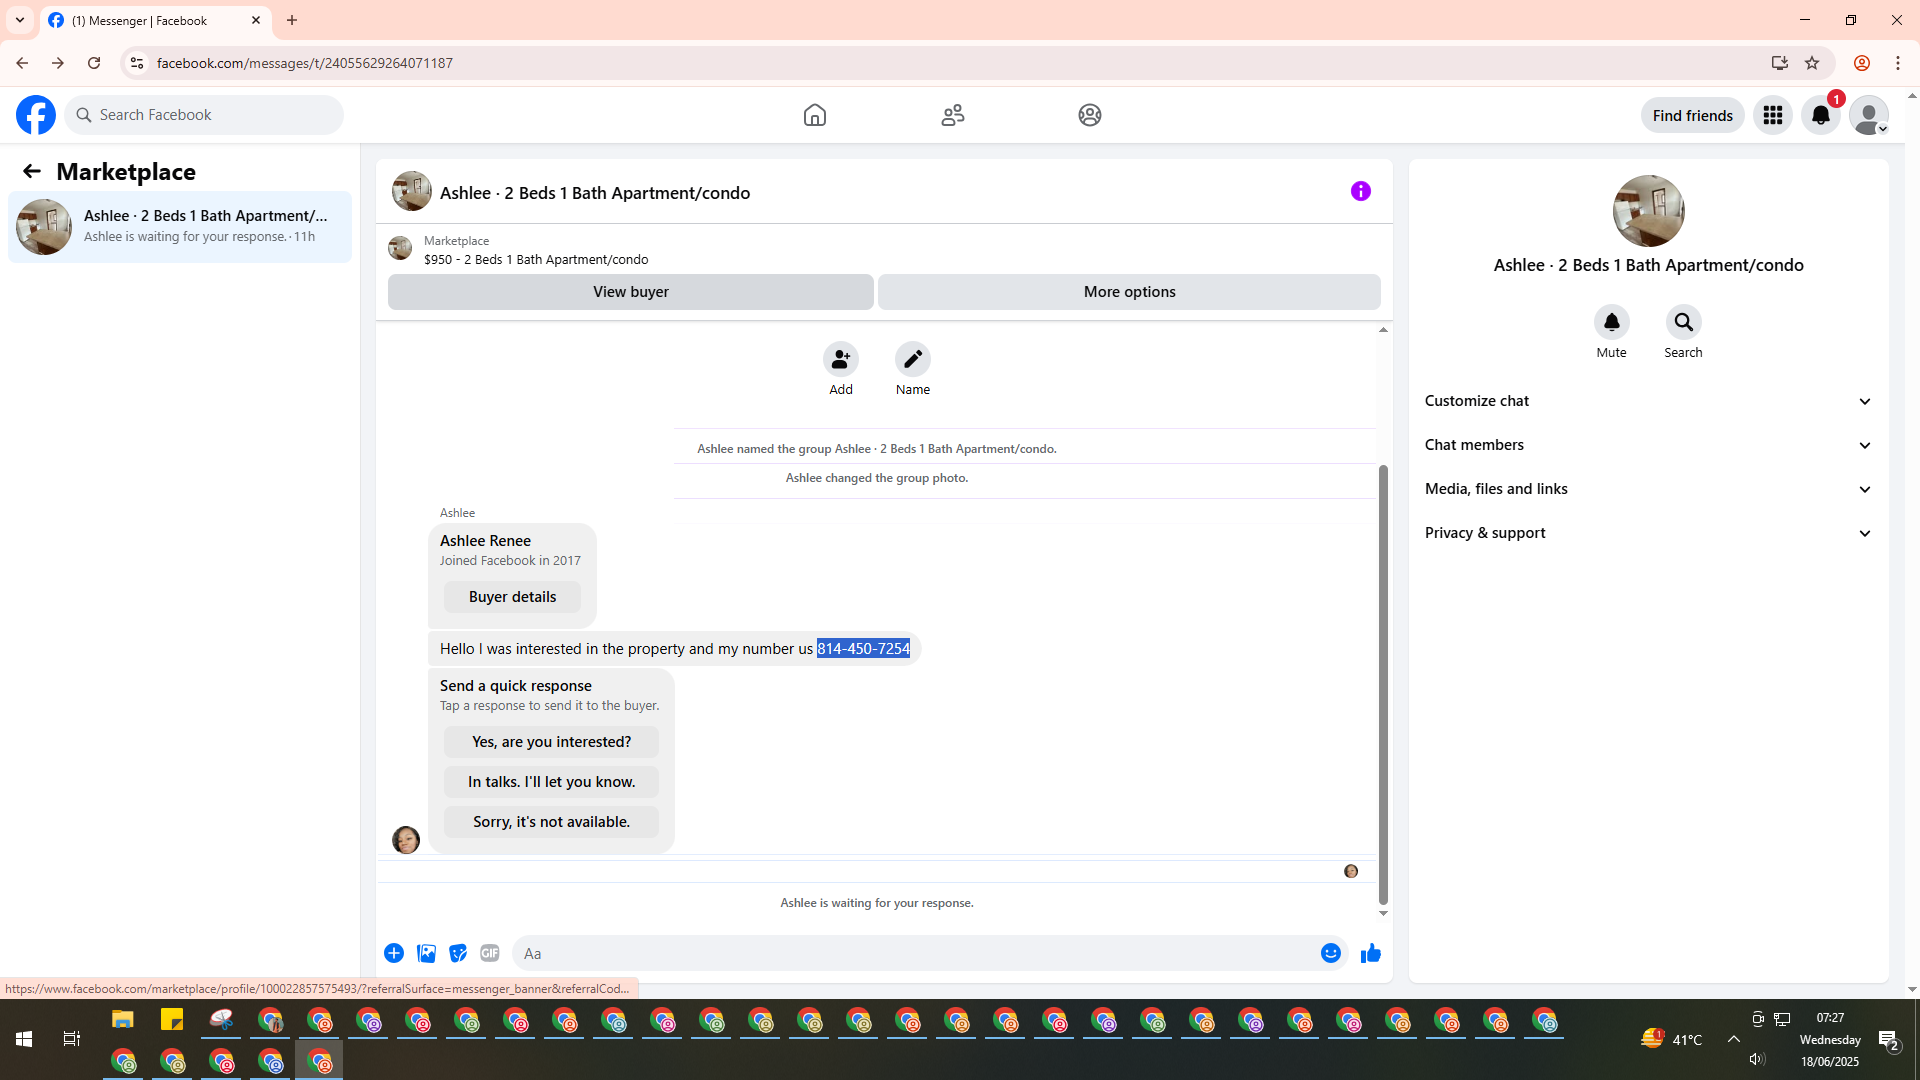Open Buyer details
Viewport: 1920px width, 1080px height.
(x=513, y=597)
